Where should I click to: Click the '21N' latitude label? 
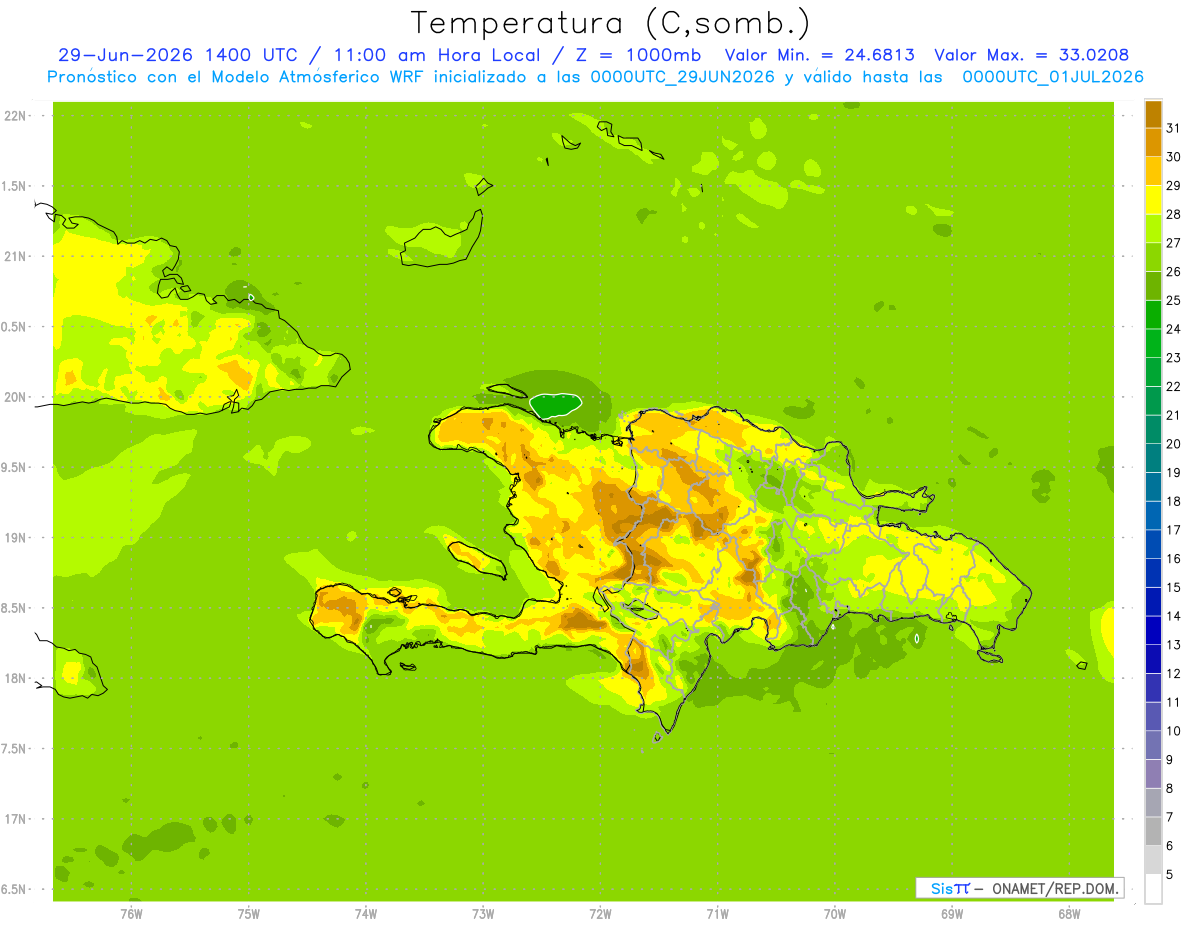click(16, 256)
